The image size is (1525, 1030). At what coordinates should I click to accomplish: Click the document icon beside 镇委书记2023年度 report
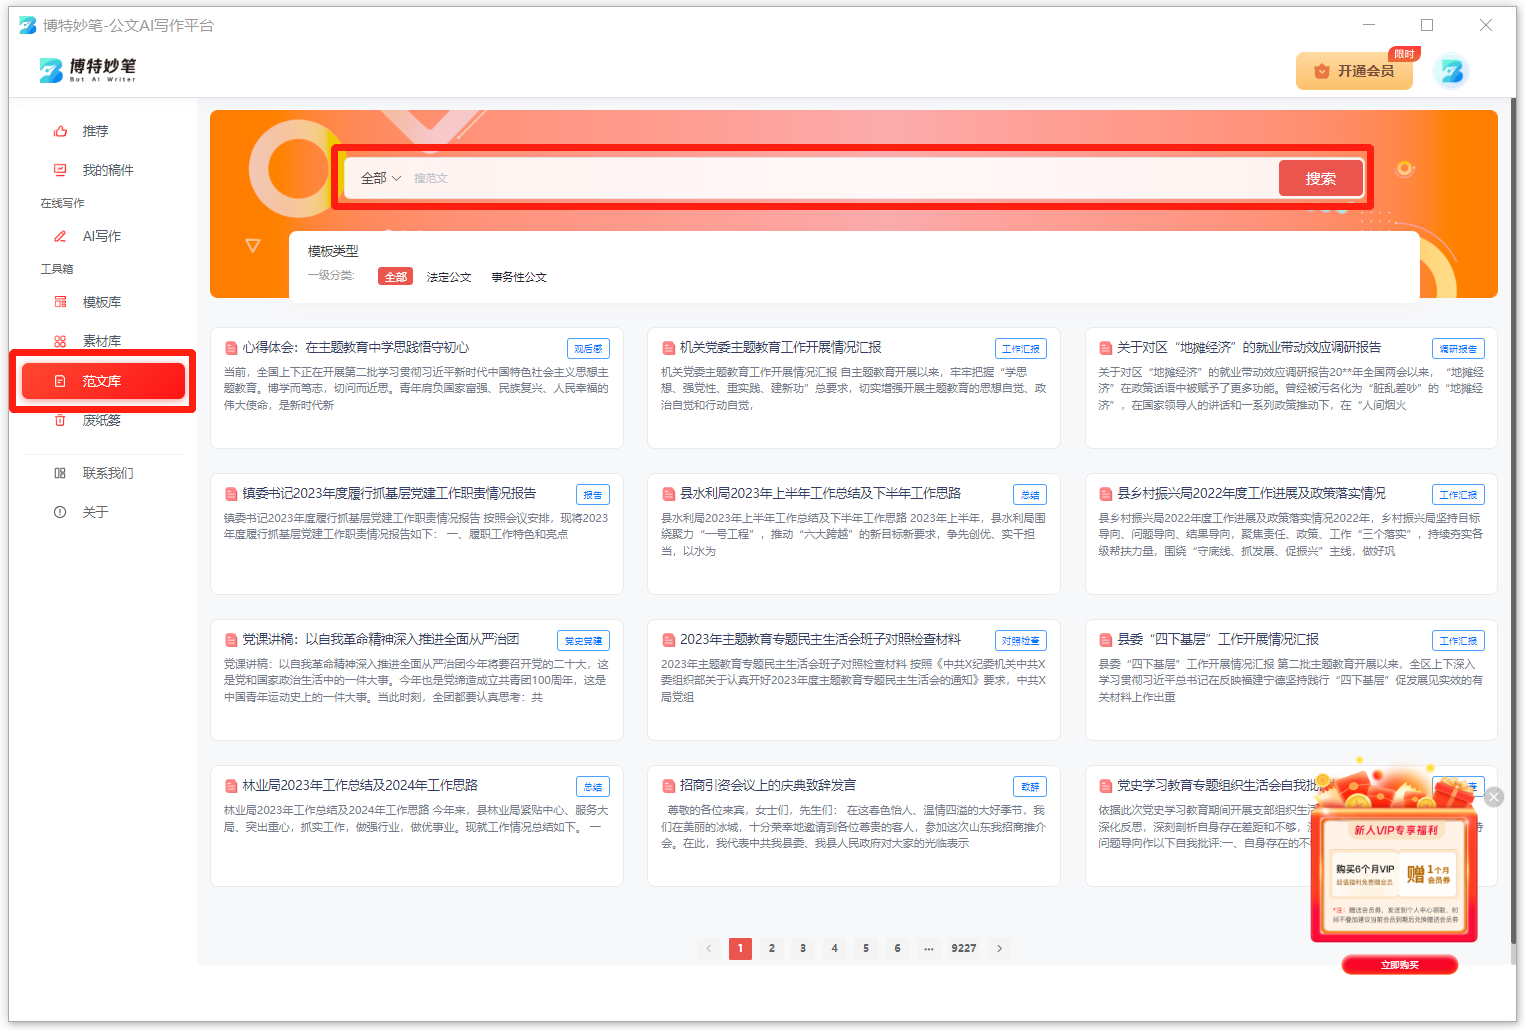click(x=231, y=494)
